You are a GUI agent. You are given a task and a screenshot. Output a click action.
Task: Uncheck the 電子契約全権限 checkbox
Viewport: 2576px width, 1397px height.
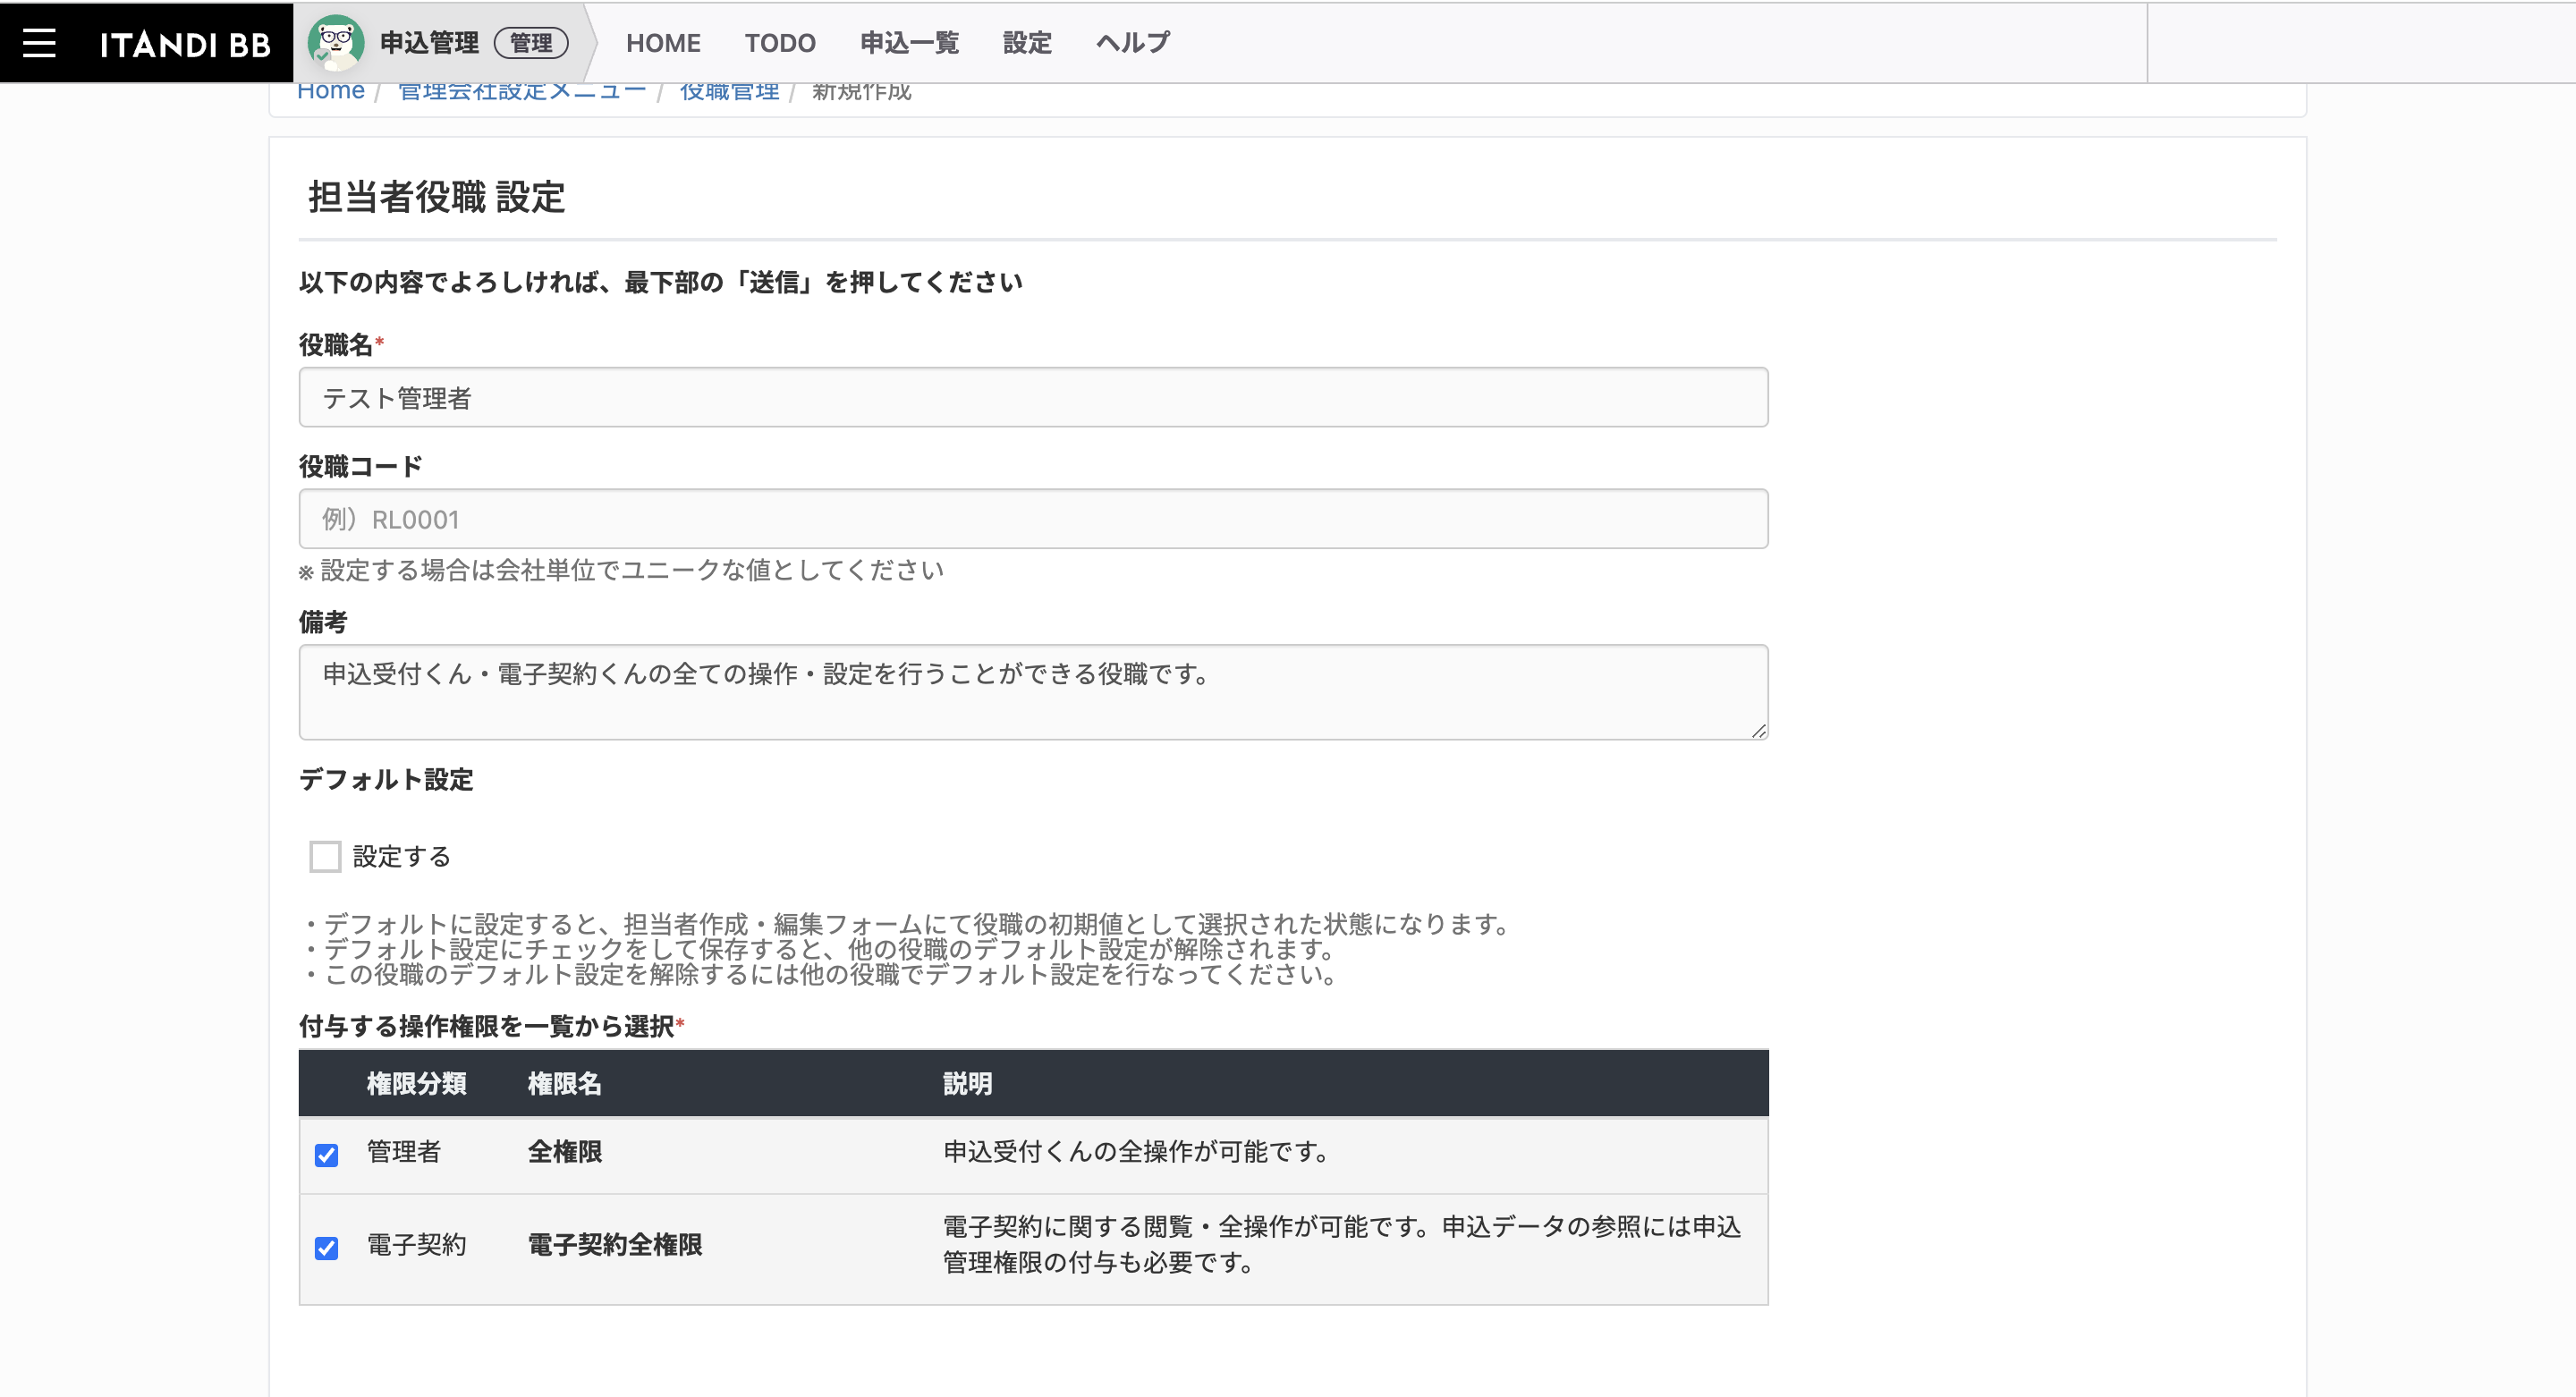[326, 1248]
